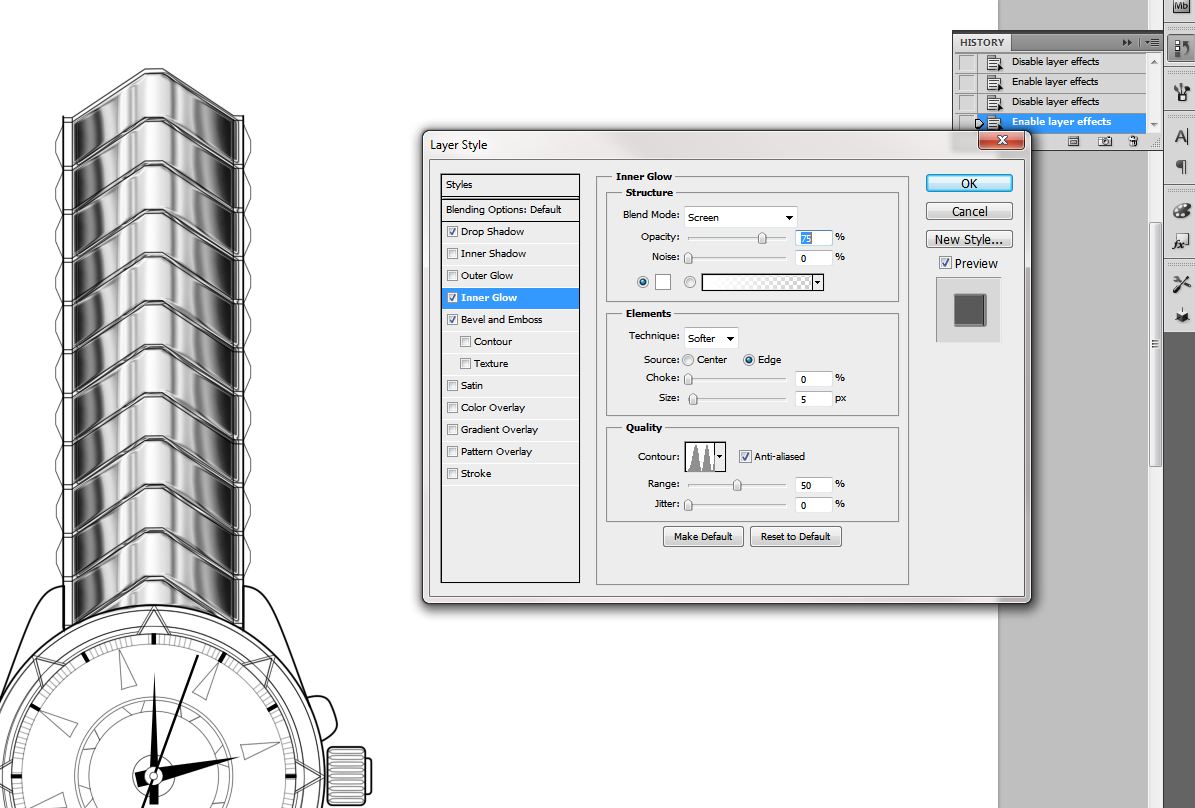Image resolution: width=1195 pixels, height=808 pixels.
Task: Open the Swatches palette icon in the dock
Action: pos(1181,212)
